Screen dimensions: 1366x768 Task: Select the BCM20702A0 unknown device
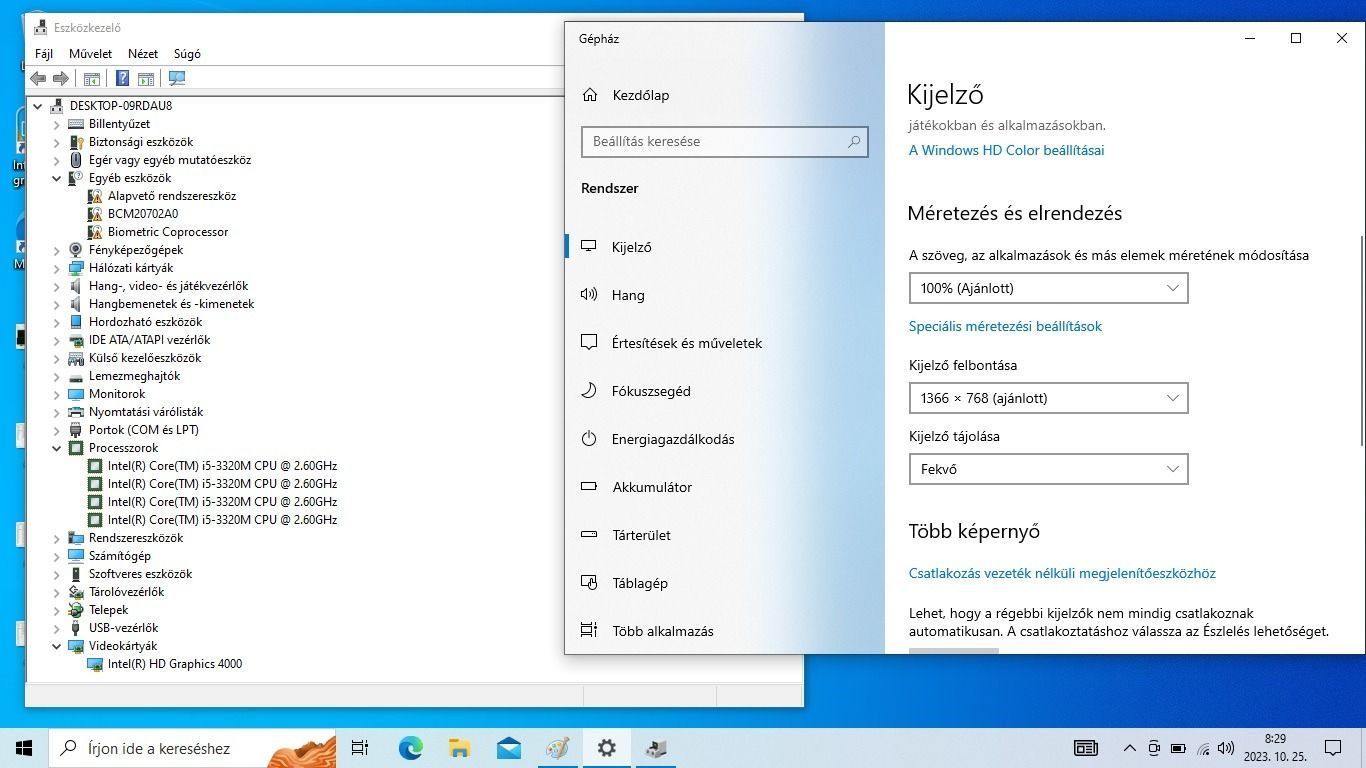click(143, 214)
